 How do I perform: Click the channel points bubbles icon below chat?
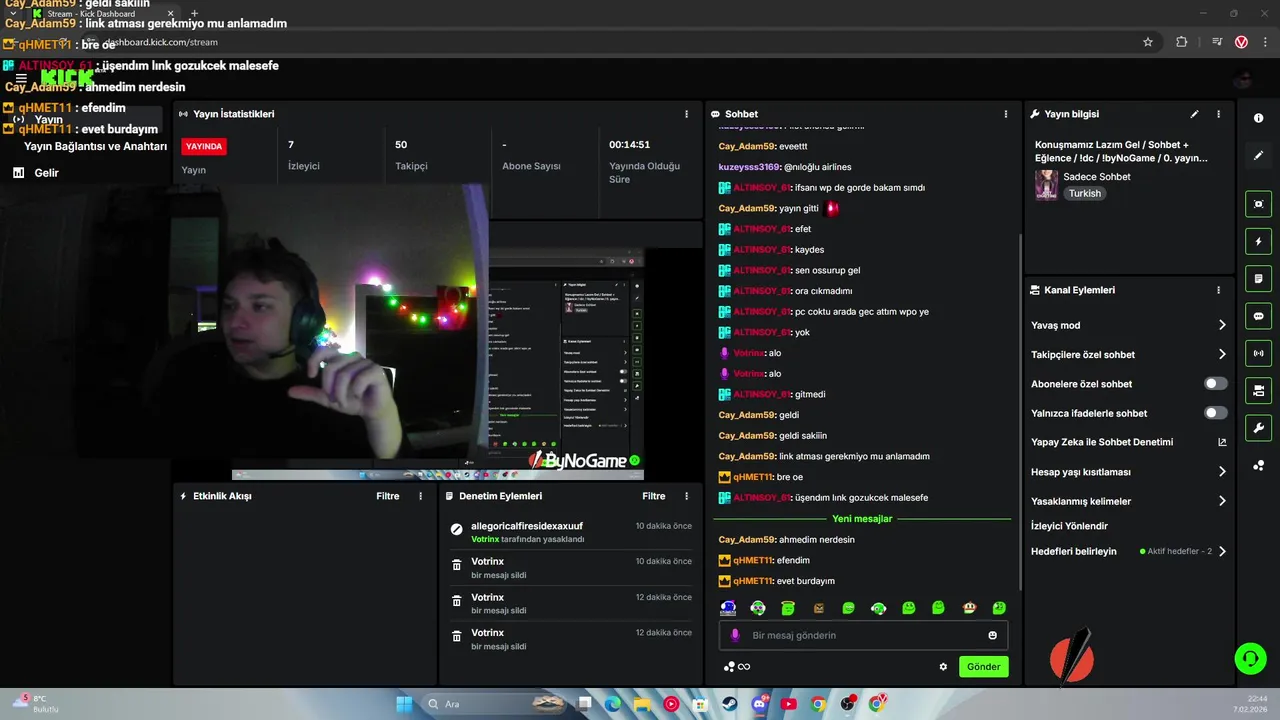click(x=730, y=667)
